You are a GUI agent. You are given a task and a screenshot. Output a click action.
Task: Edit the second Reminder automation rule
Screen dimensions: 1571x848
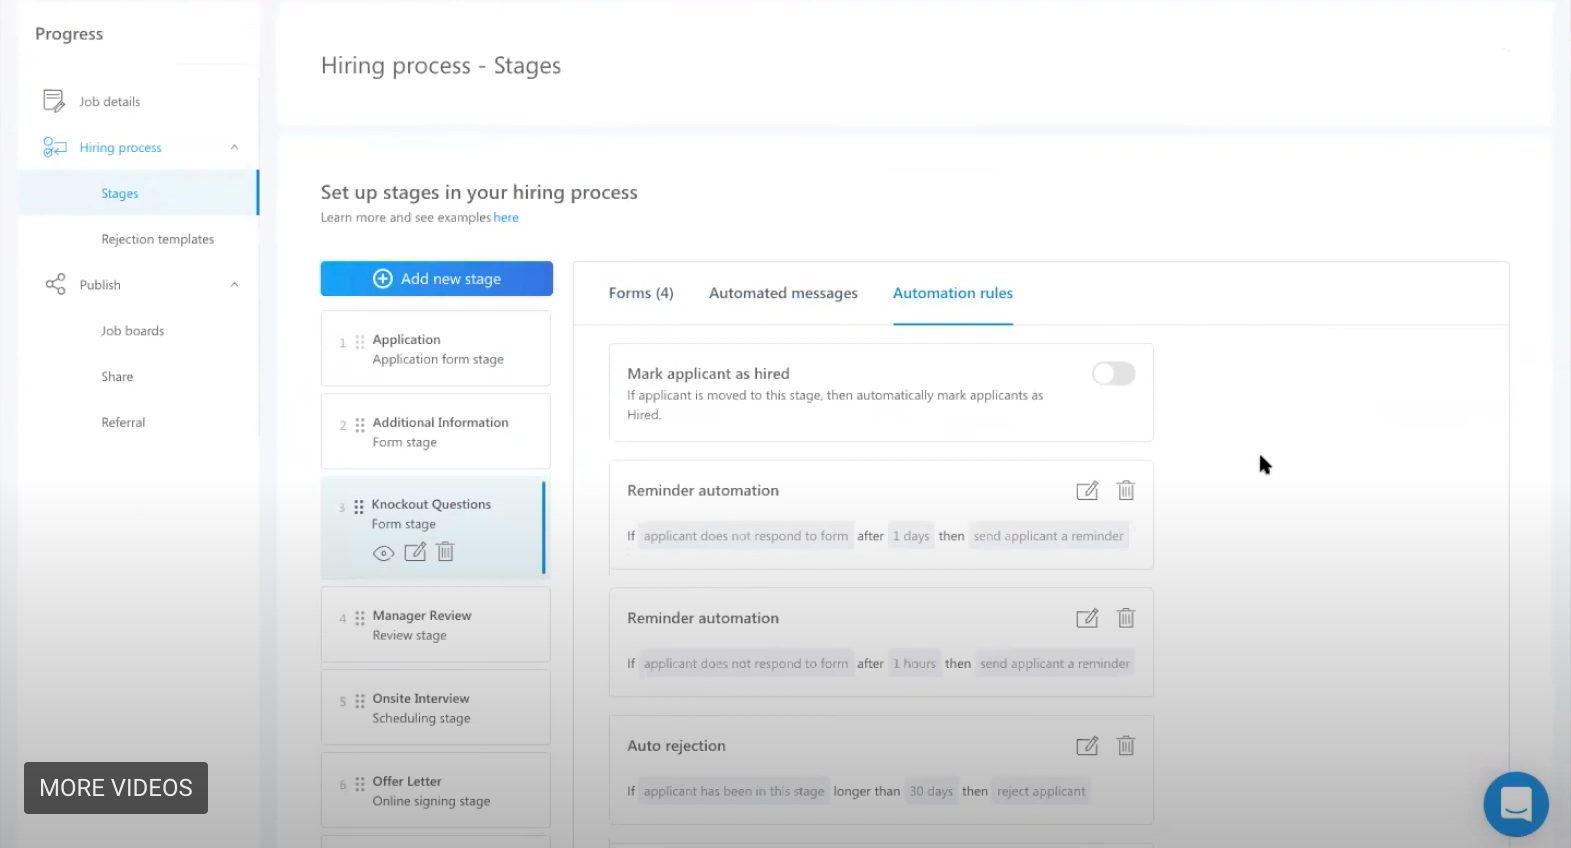[x=1086, y=618]
